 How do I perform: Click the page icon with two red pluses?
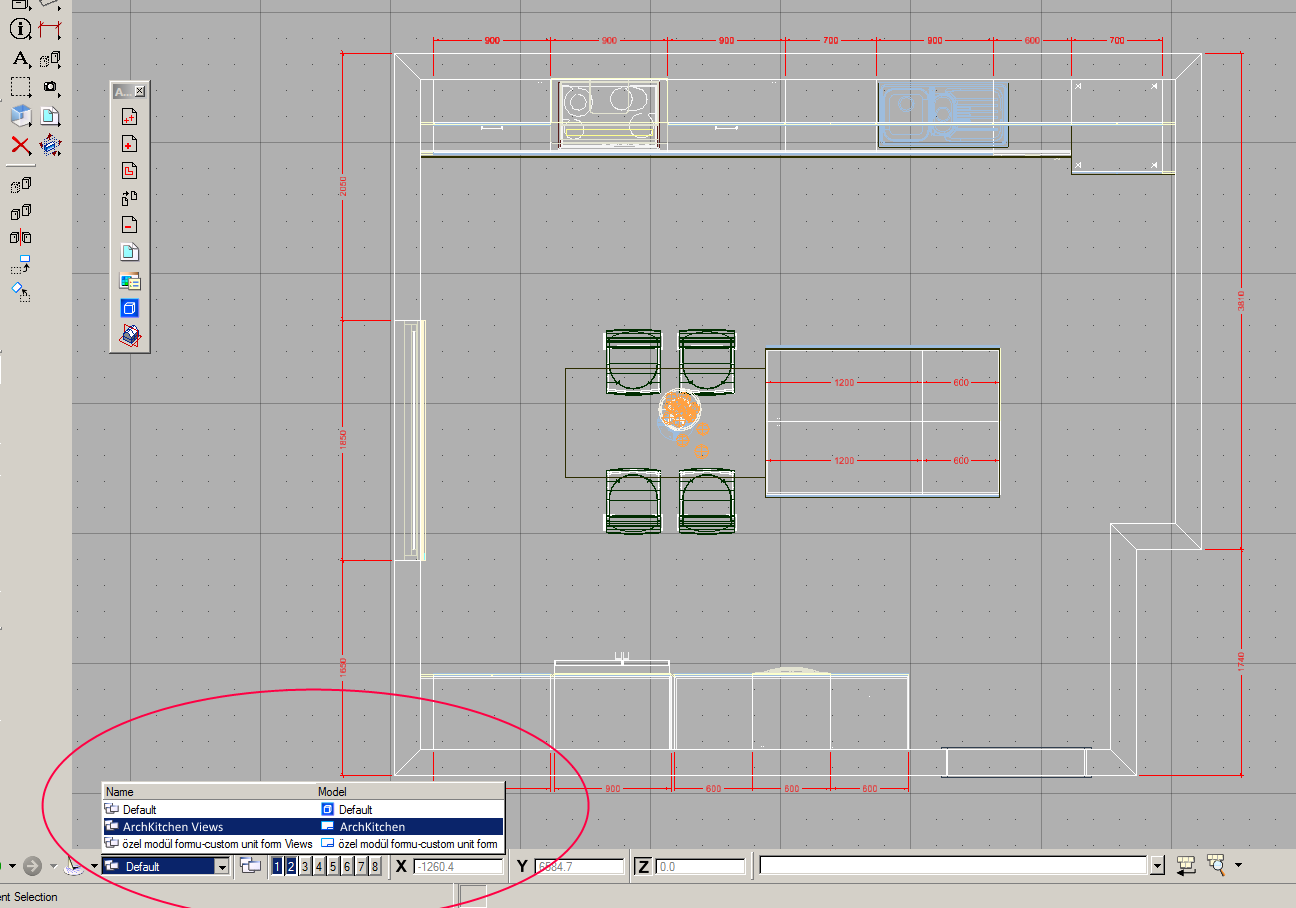point(129,117)
